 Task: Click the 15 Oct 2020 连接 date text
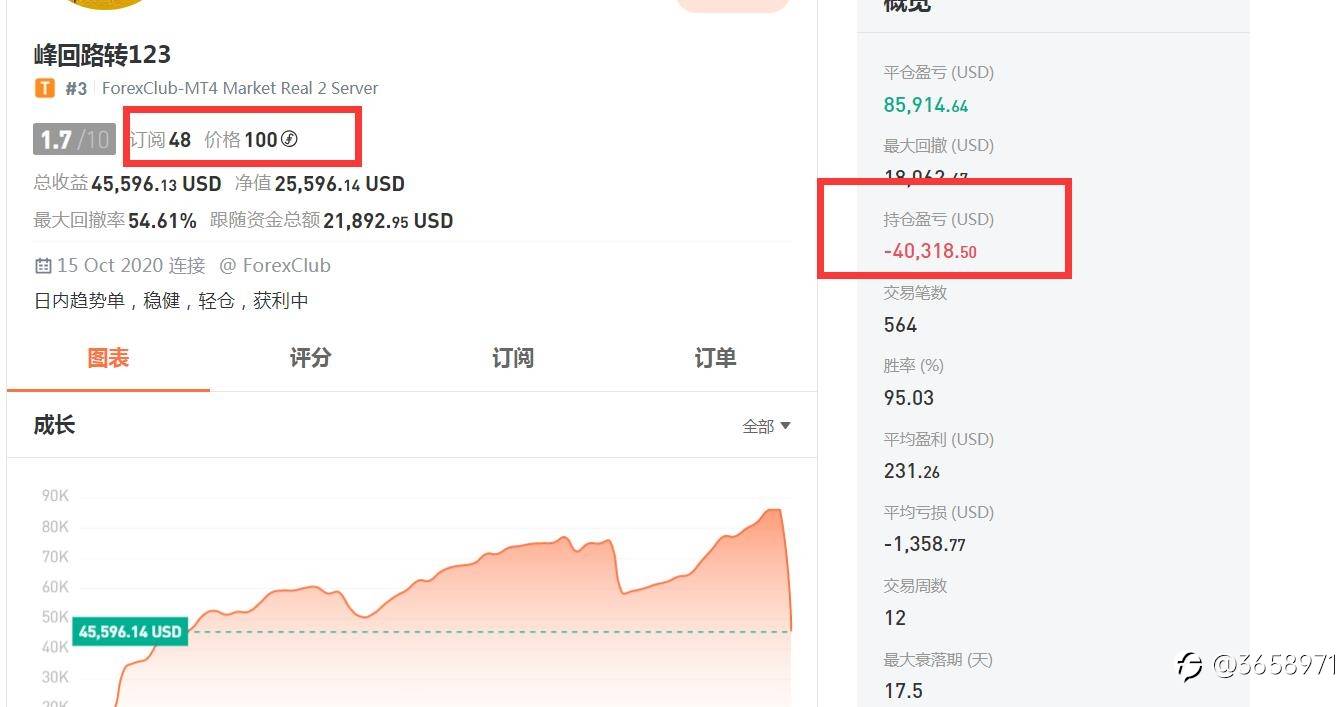[131, 266]
